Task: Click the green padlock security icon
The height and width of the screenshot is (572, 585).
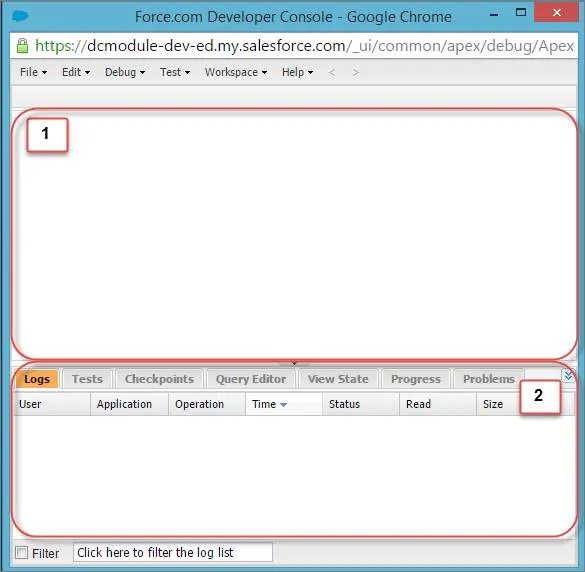Action: click(22, 46)
